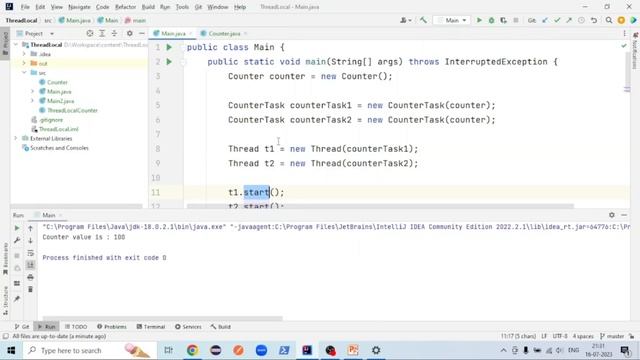Select the Main.java editor tab

[x=173, y=33]
